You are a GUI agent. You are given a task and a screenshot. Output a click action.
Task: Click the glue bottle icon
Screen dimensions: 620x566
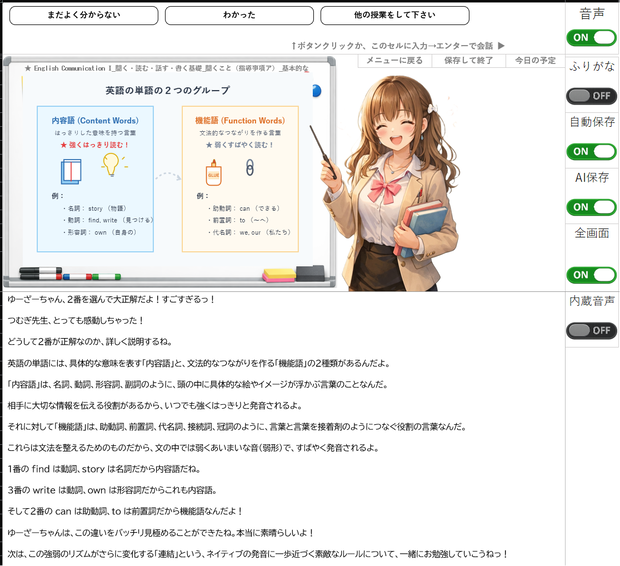[x=214, y=173]
